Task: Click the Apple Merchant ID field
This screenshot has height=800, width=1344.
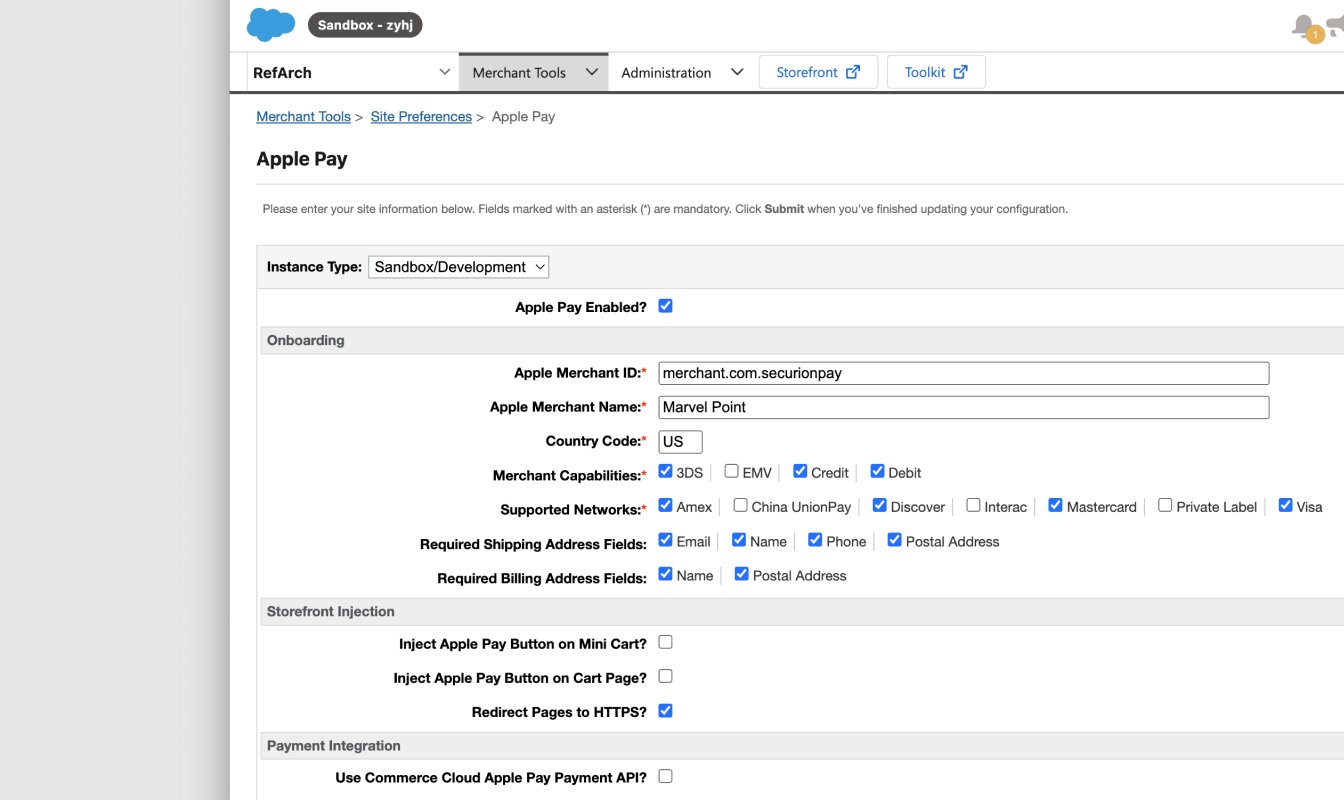Action: coord(964,373)
